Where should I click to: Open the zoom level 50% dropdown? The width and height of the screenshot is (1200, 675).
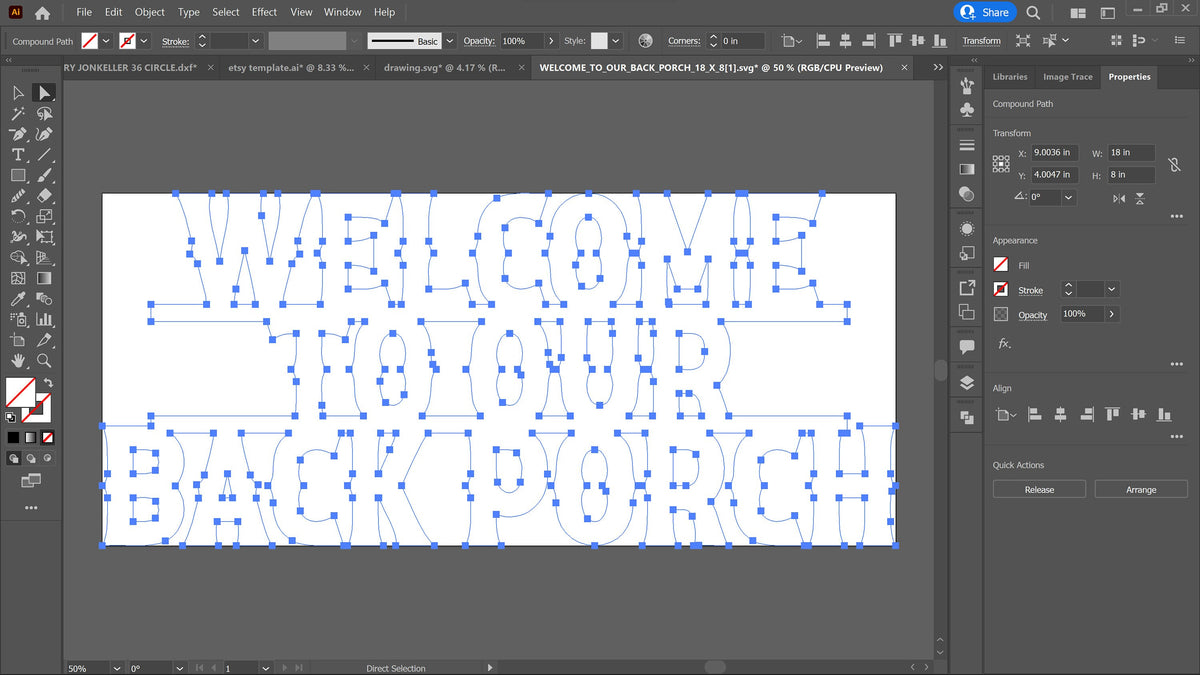point(118,668)
